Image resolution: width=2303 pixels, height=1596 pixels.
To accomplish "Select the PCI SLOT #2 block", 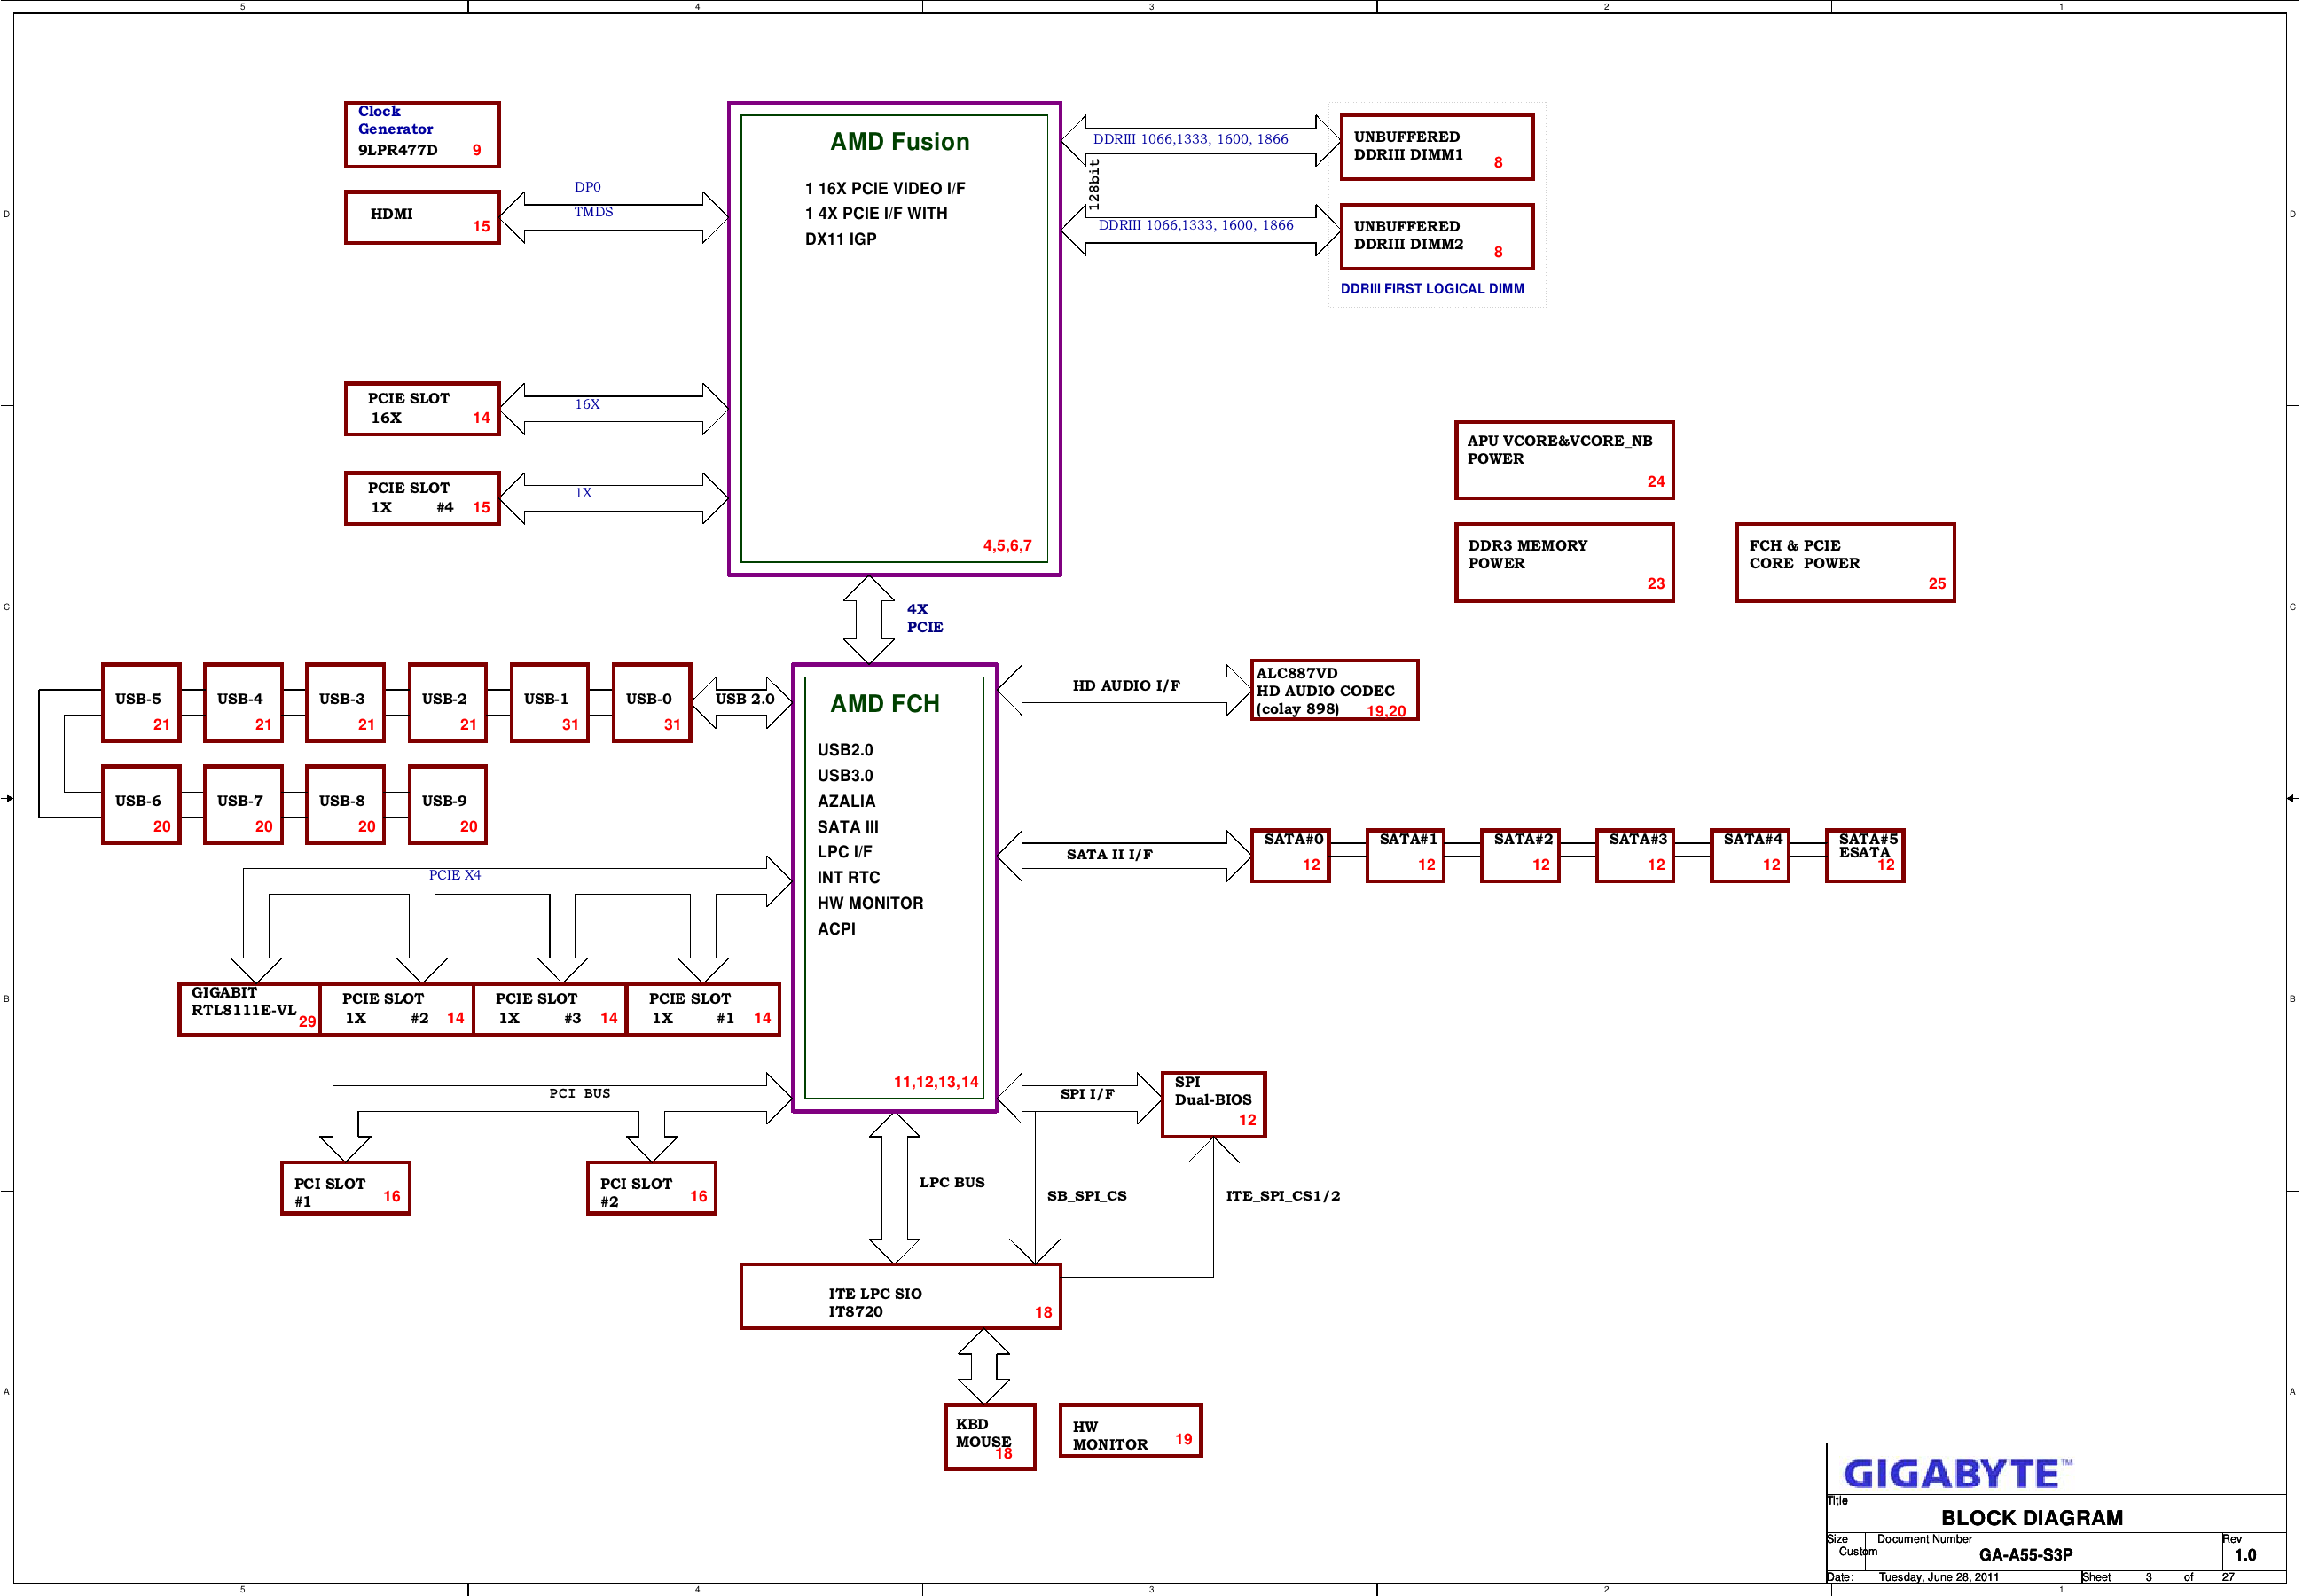I will coord(652,1189).
